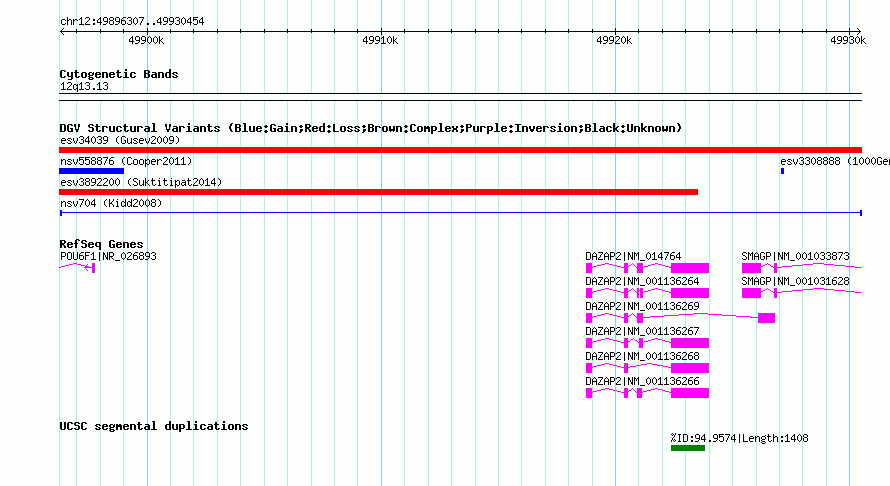Viewport: 890px width, 486px height.
Task: Select the red esv34039 loss bar
Action: tap(460, 150)
